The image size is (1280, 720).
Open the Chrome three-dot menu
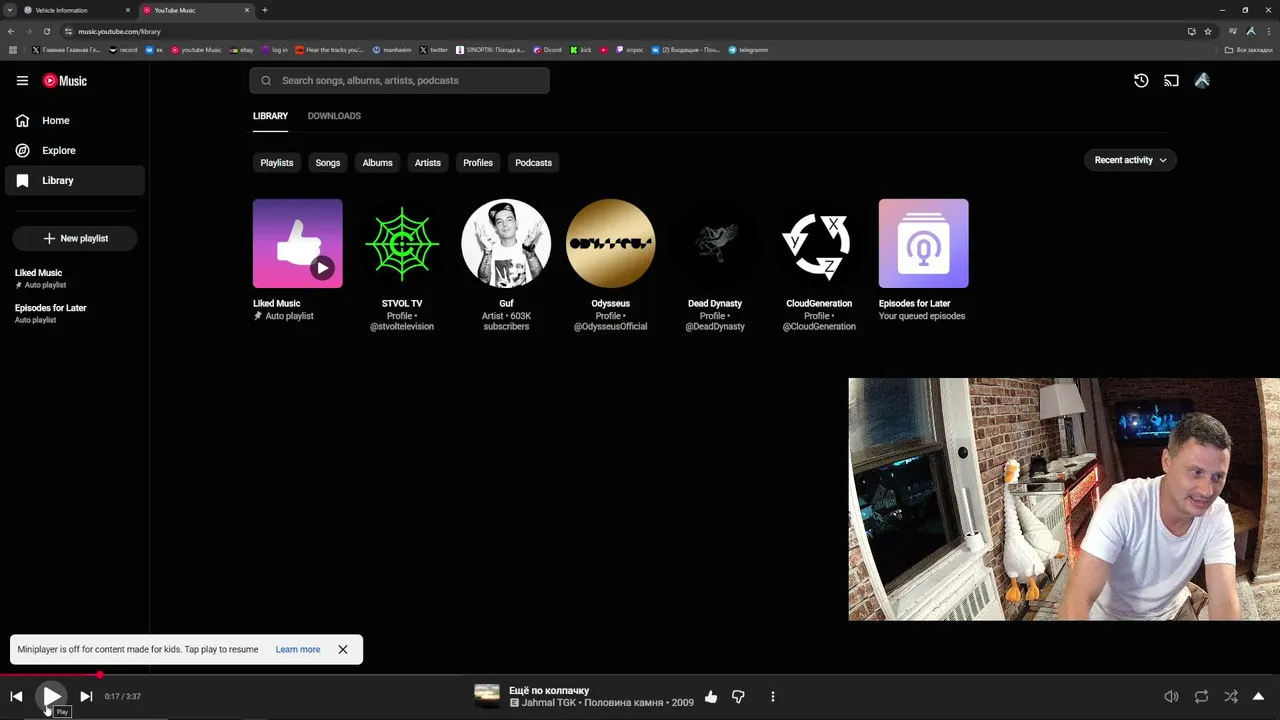pyautogui.click(x=1269, y=31)
